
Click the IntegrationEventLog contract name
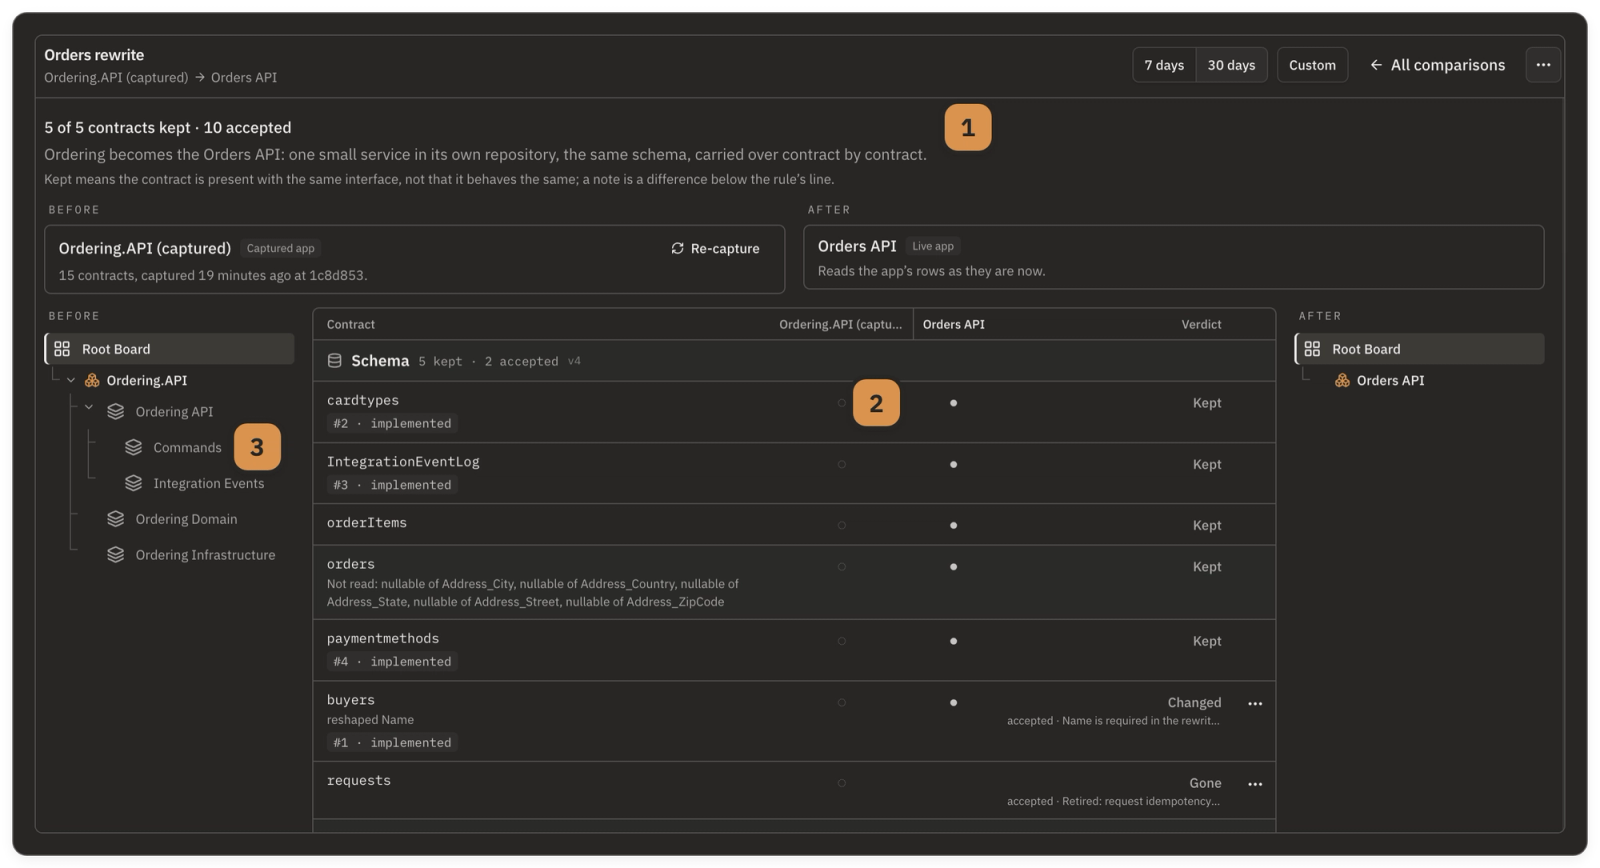(x=403, y=462)
